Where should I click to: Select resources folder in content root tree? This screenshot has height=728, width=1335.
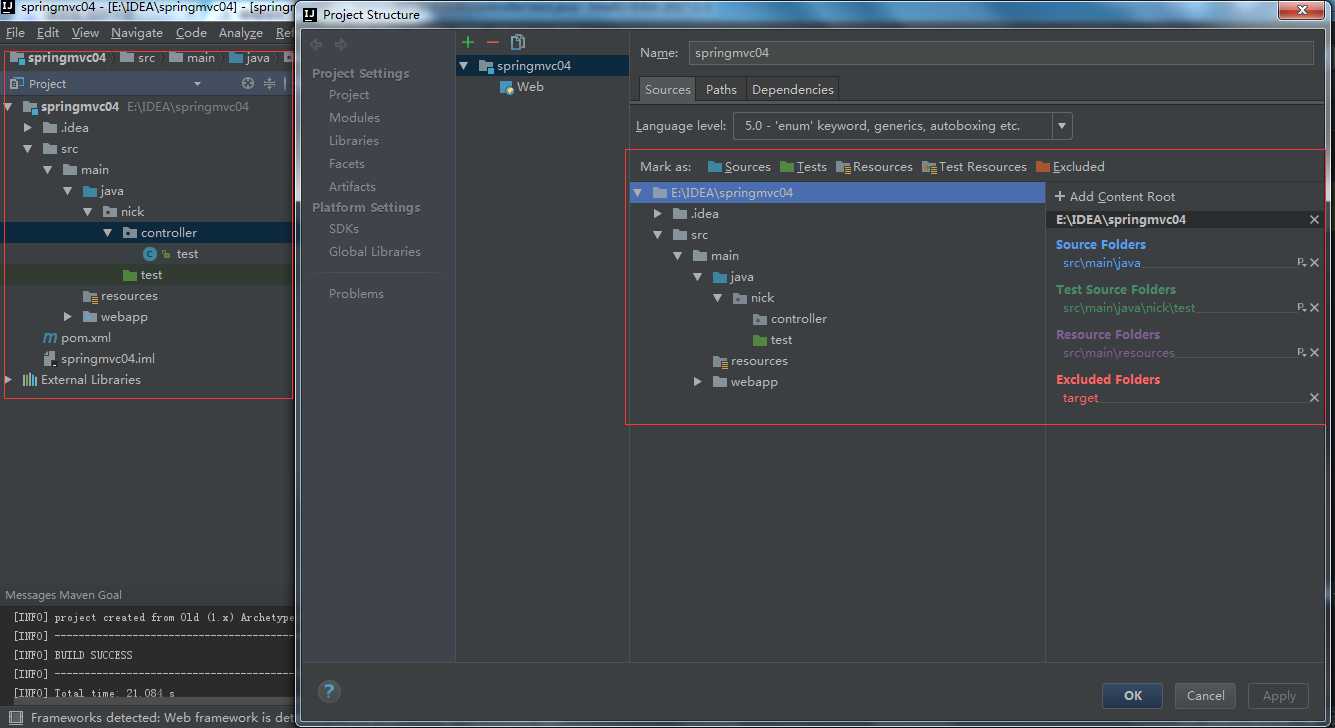click(750, 361)
